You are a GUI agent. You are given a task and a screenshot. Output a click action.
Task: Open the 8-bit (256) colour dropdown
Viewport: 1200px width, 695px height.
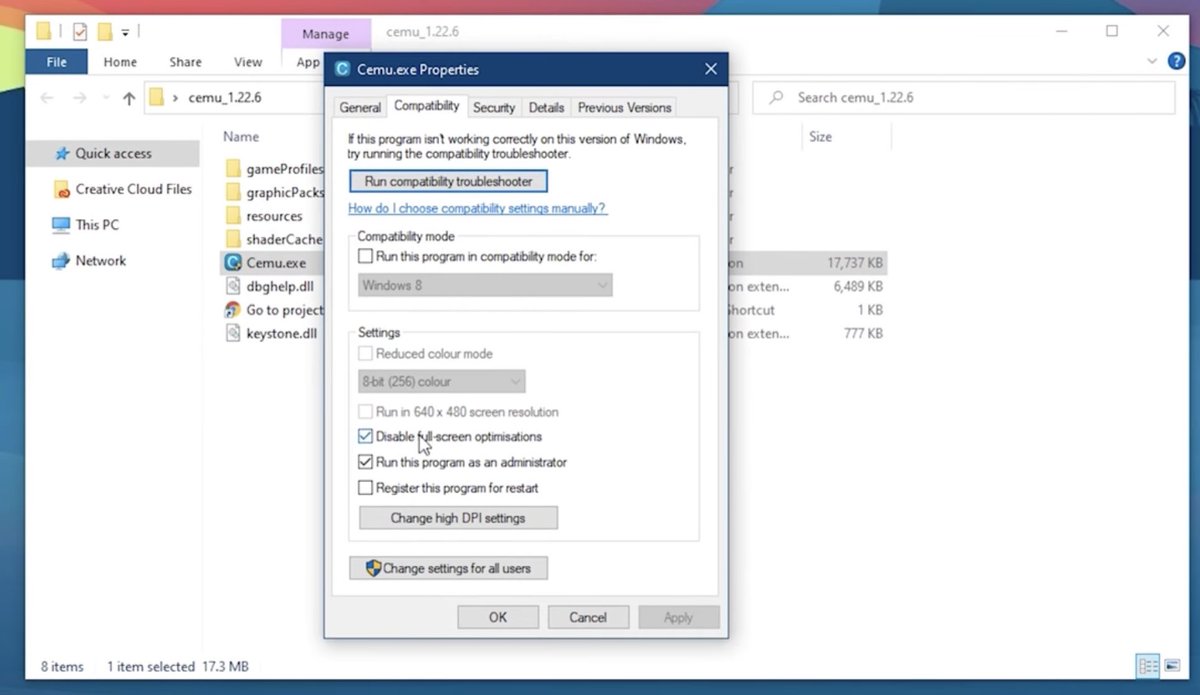(x=441, y=382)
